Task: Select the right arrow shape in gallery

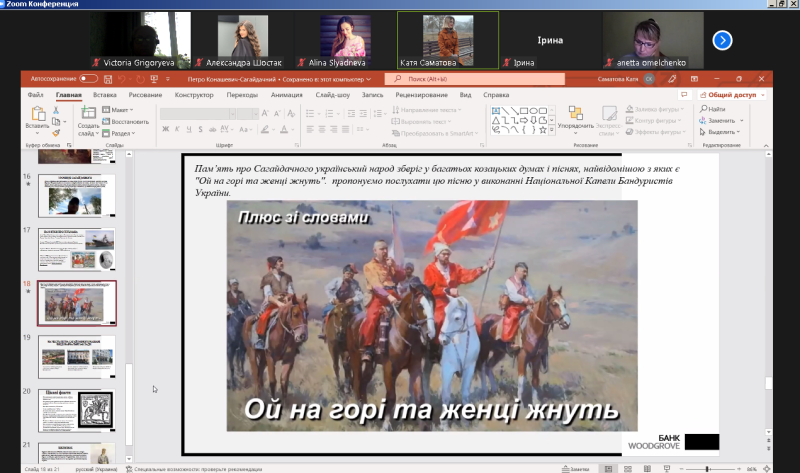Action: point(524,120)
